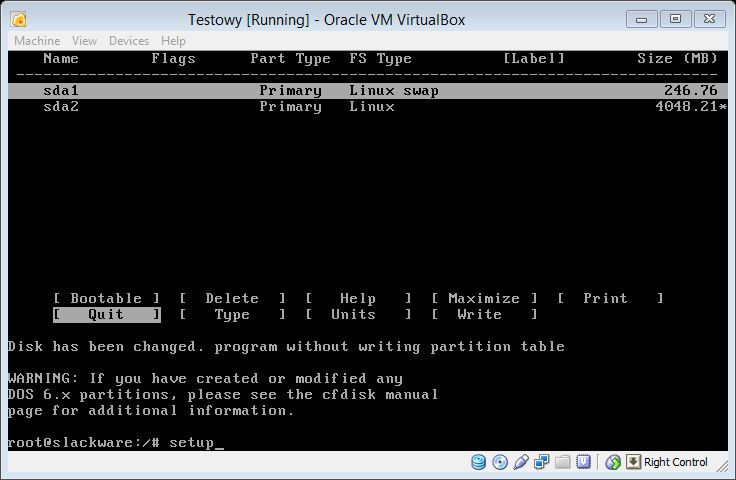The height and width of the screenshot is (480, 736).
Task: Select the Bootable option in cfdisk
Action: tap(107, 298)
